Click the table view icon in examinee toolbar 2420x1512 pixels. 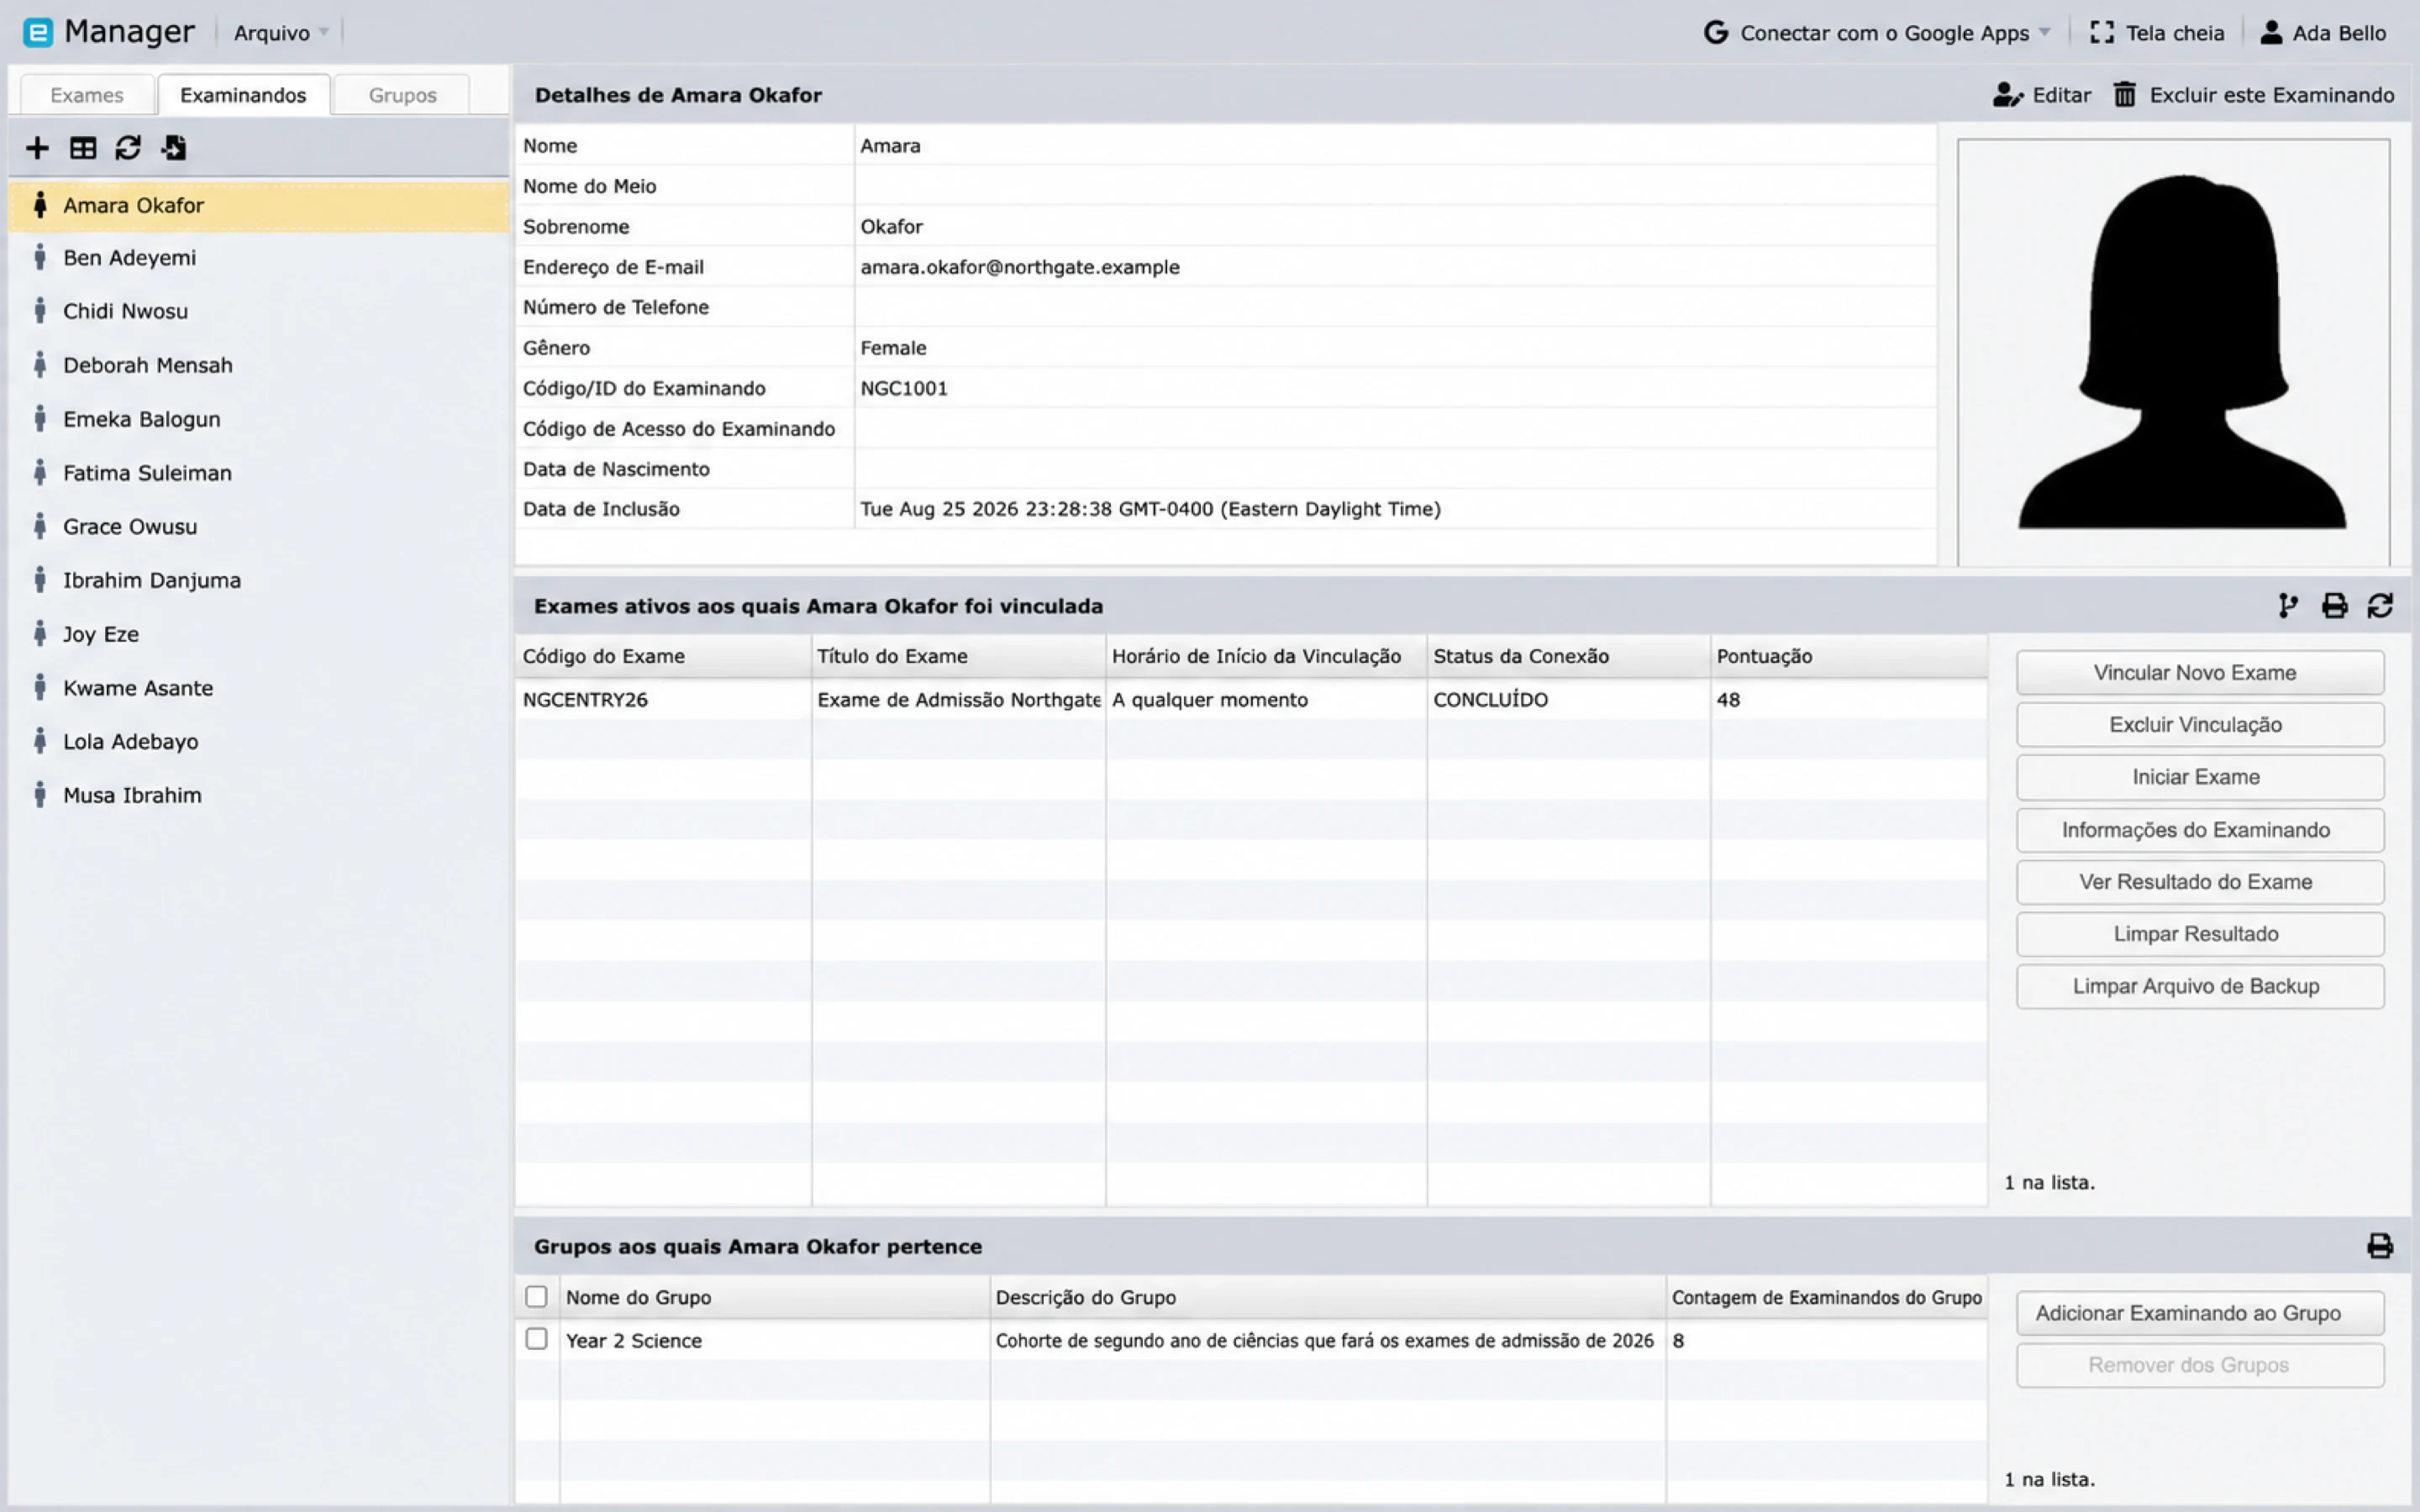tap(83, 148)
